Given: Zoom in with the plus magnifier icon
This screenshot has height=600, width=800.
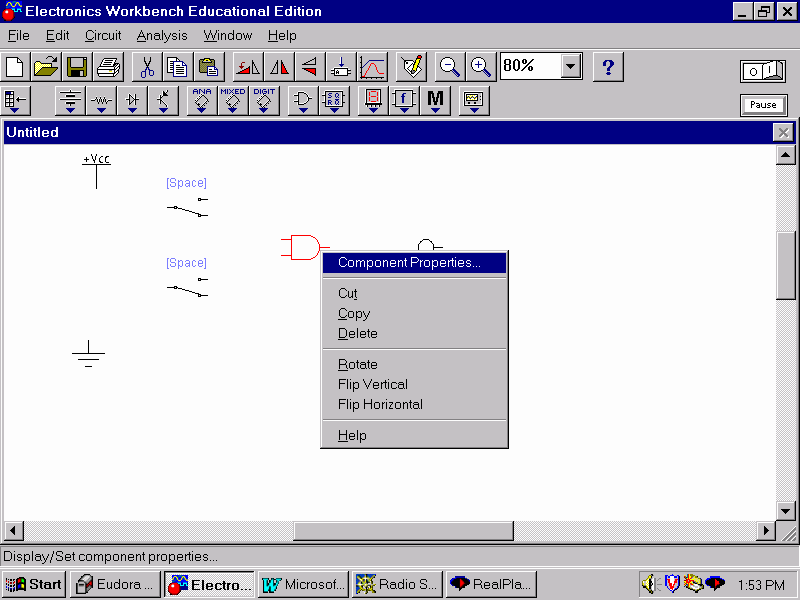Looking at the screenshot, I should [481, 67].
